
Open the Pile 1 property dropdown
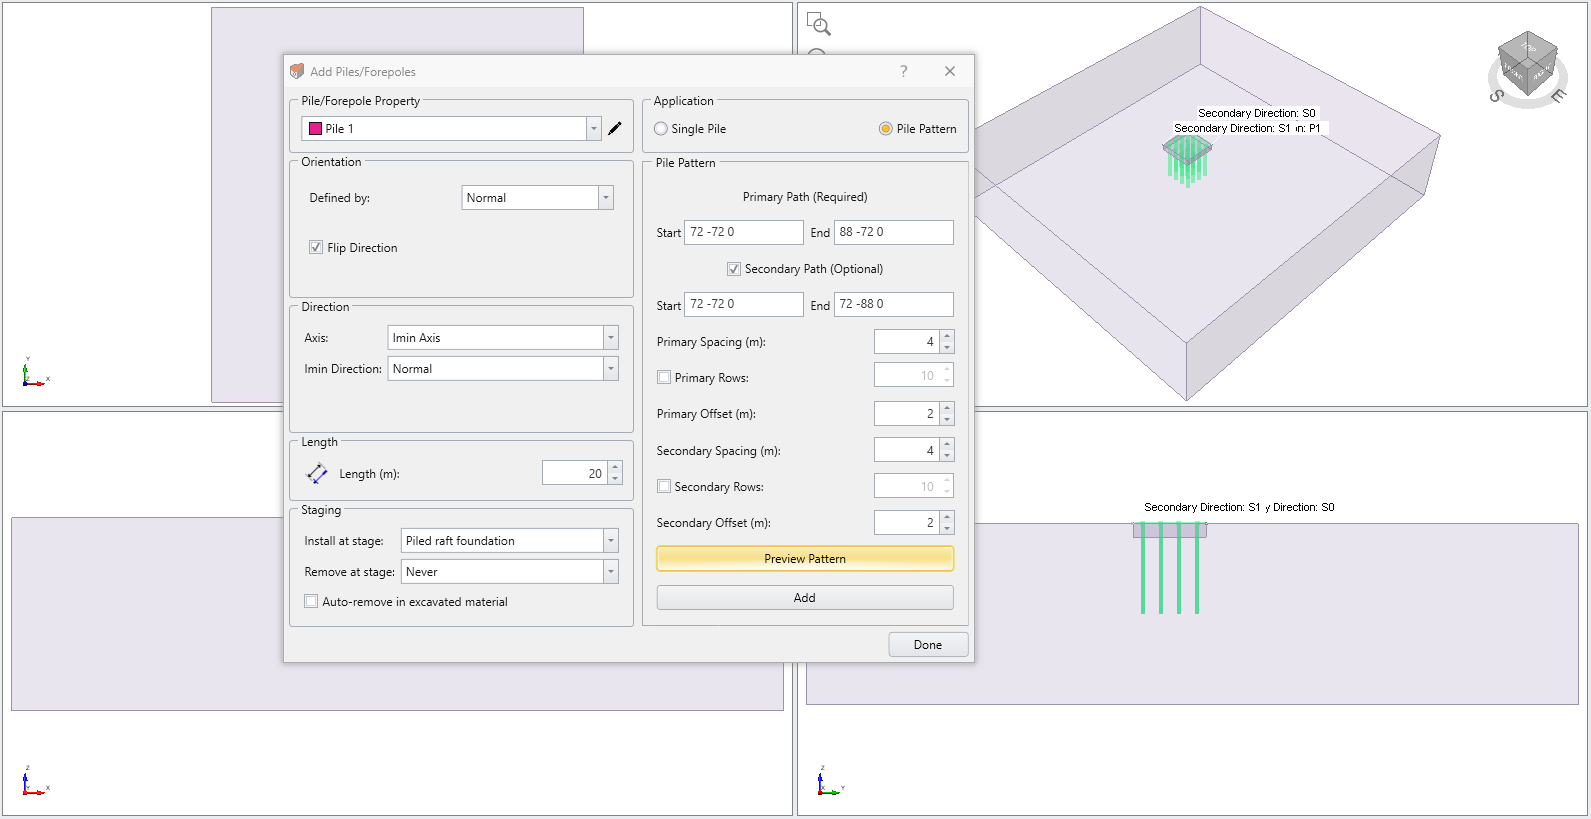(x=594, y=129)
